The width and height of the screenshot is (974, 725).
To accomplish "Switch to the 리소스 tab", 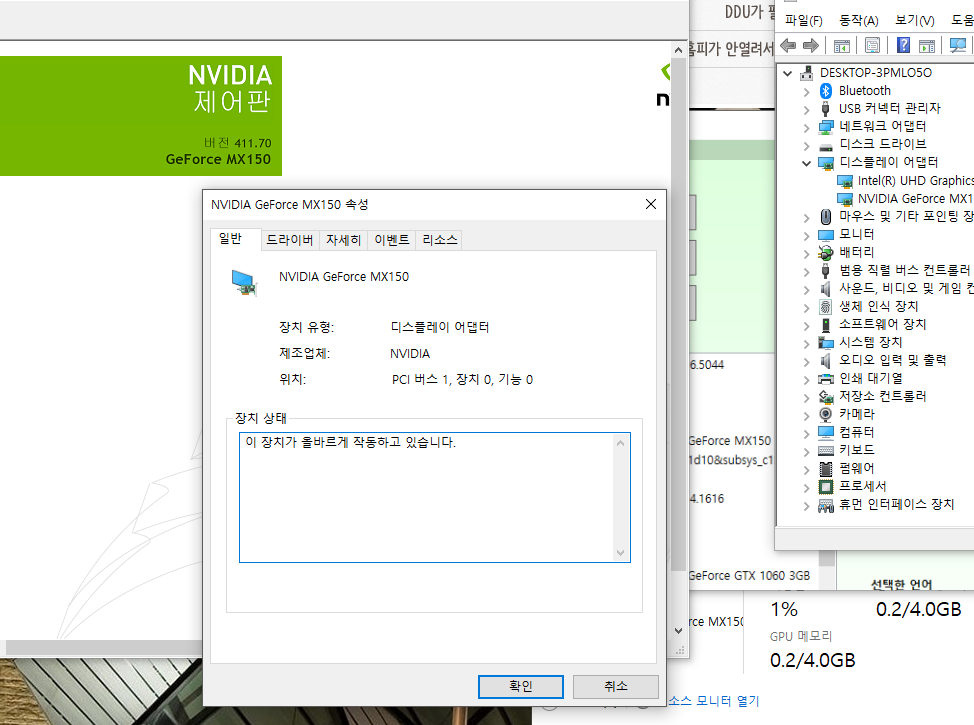I will 439,240.
